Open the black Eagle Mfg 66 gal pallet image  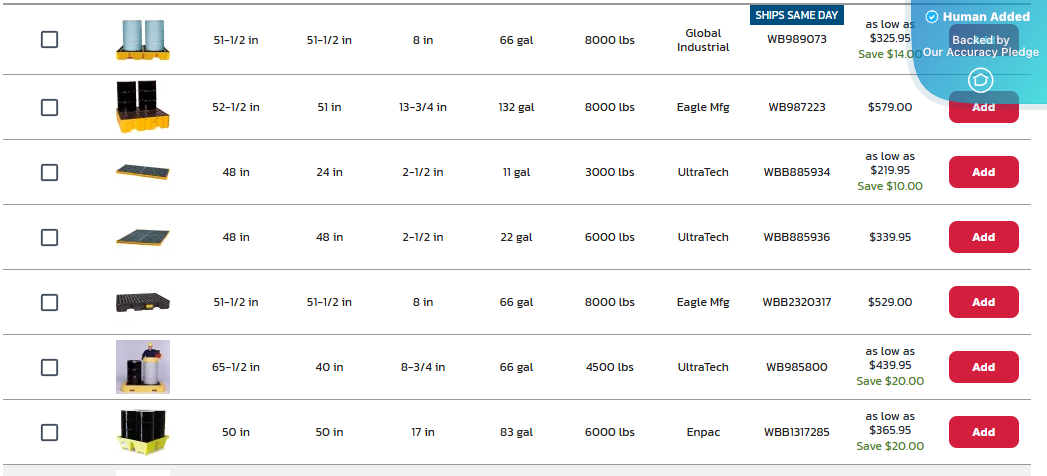pos(143,302)
